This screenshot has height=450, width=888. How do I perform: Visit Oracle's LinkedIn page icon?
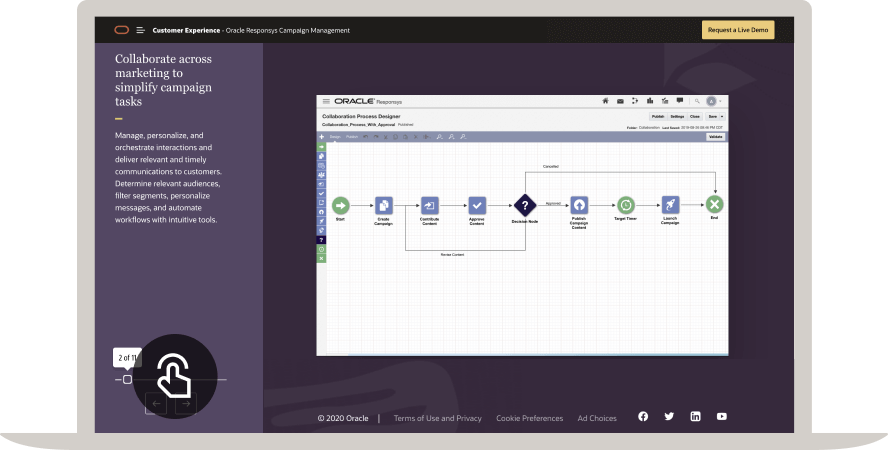[x=695, y=417]
